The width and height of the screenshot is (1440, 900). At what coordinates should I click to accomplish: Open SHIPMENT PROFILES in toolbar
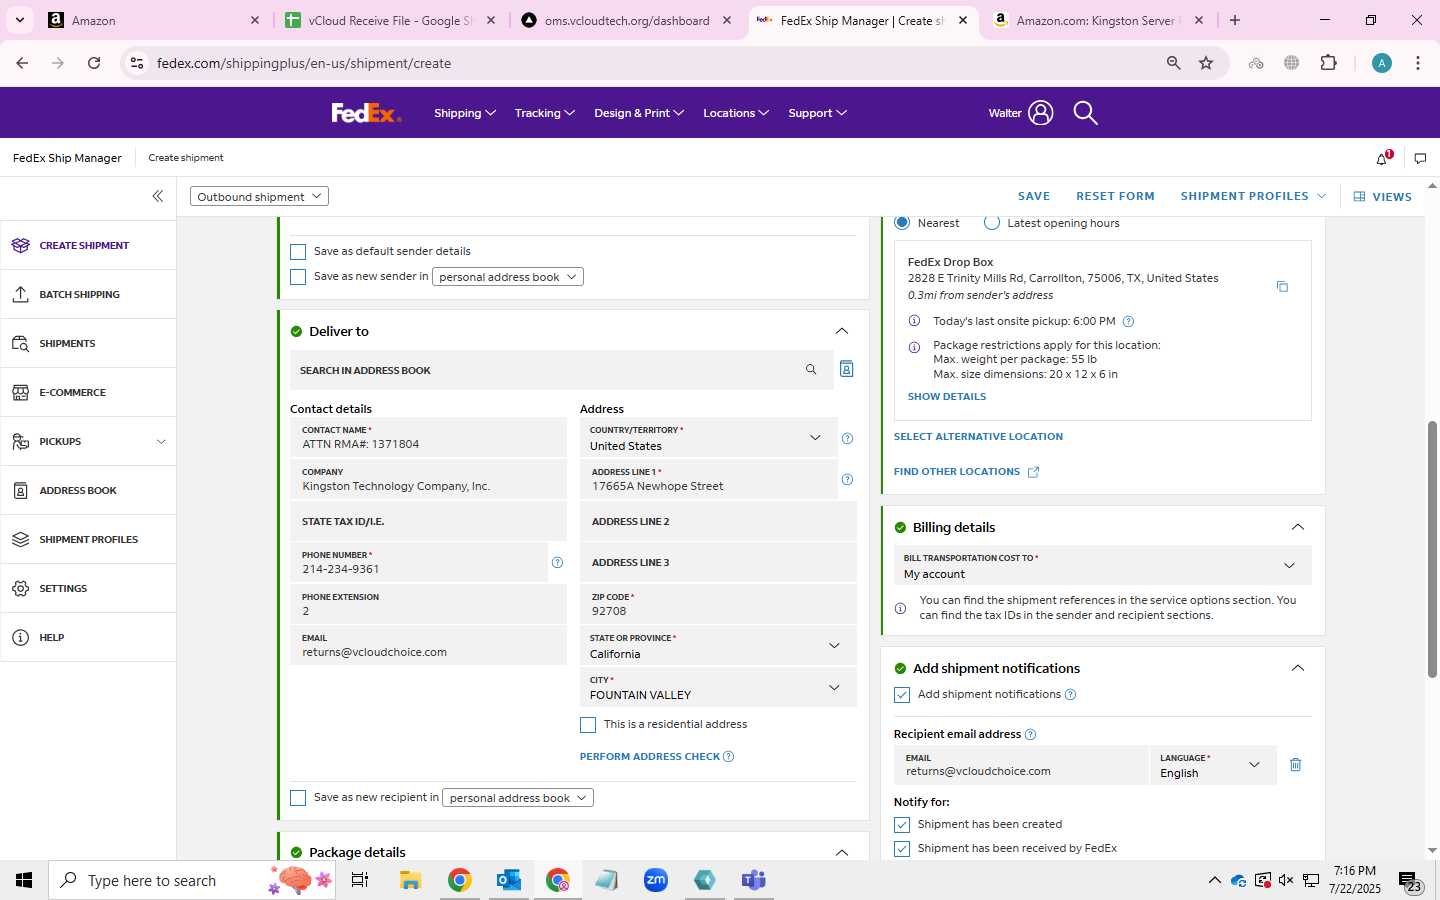pyautogui.click(x=1253, y=196)
